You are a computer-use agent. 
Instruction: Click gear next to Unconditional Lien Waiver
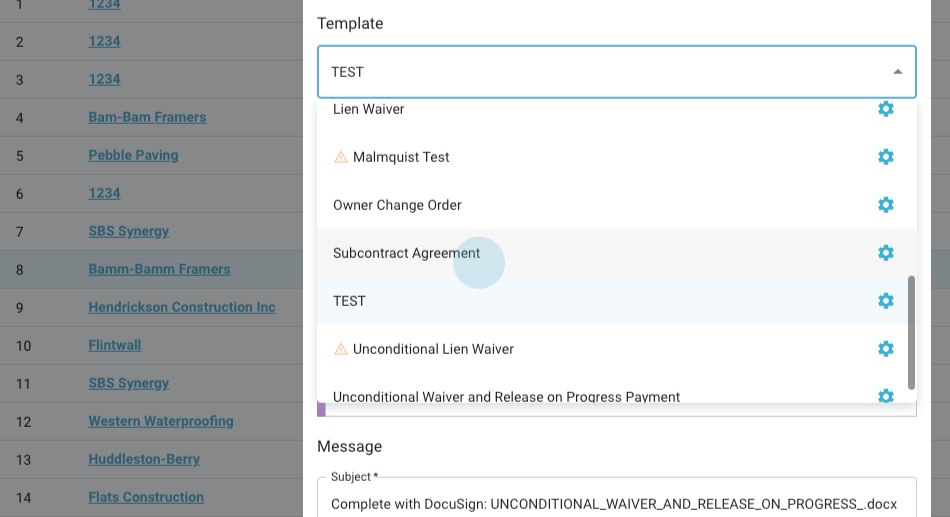[x=885, y=349]
